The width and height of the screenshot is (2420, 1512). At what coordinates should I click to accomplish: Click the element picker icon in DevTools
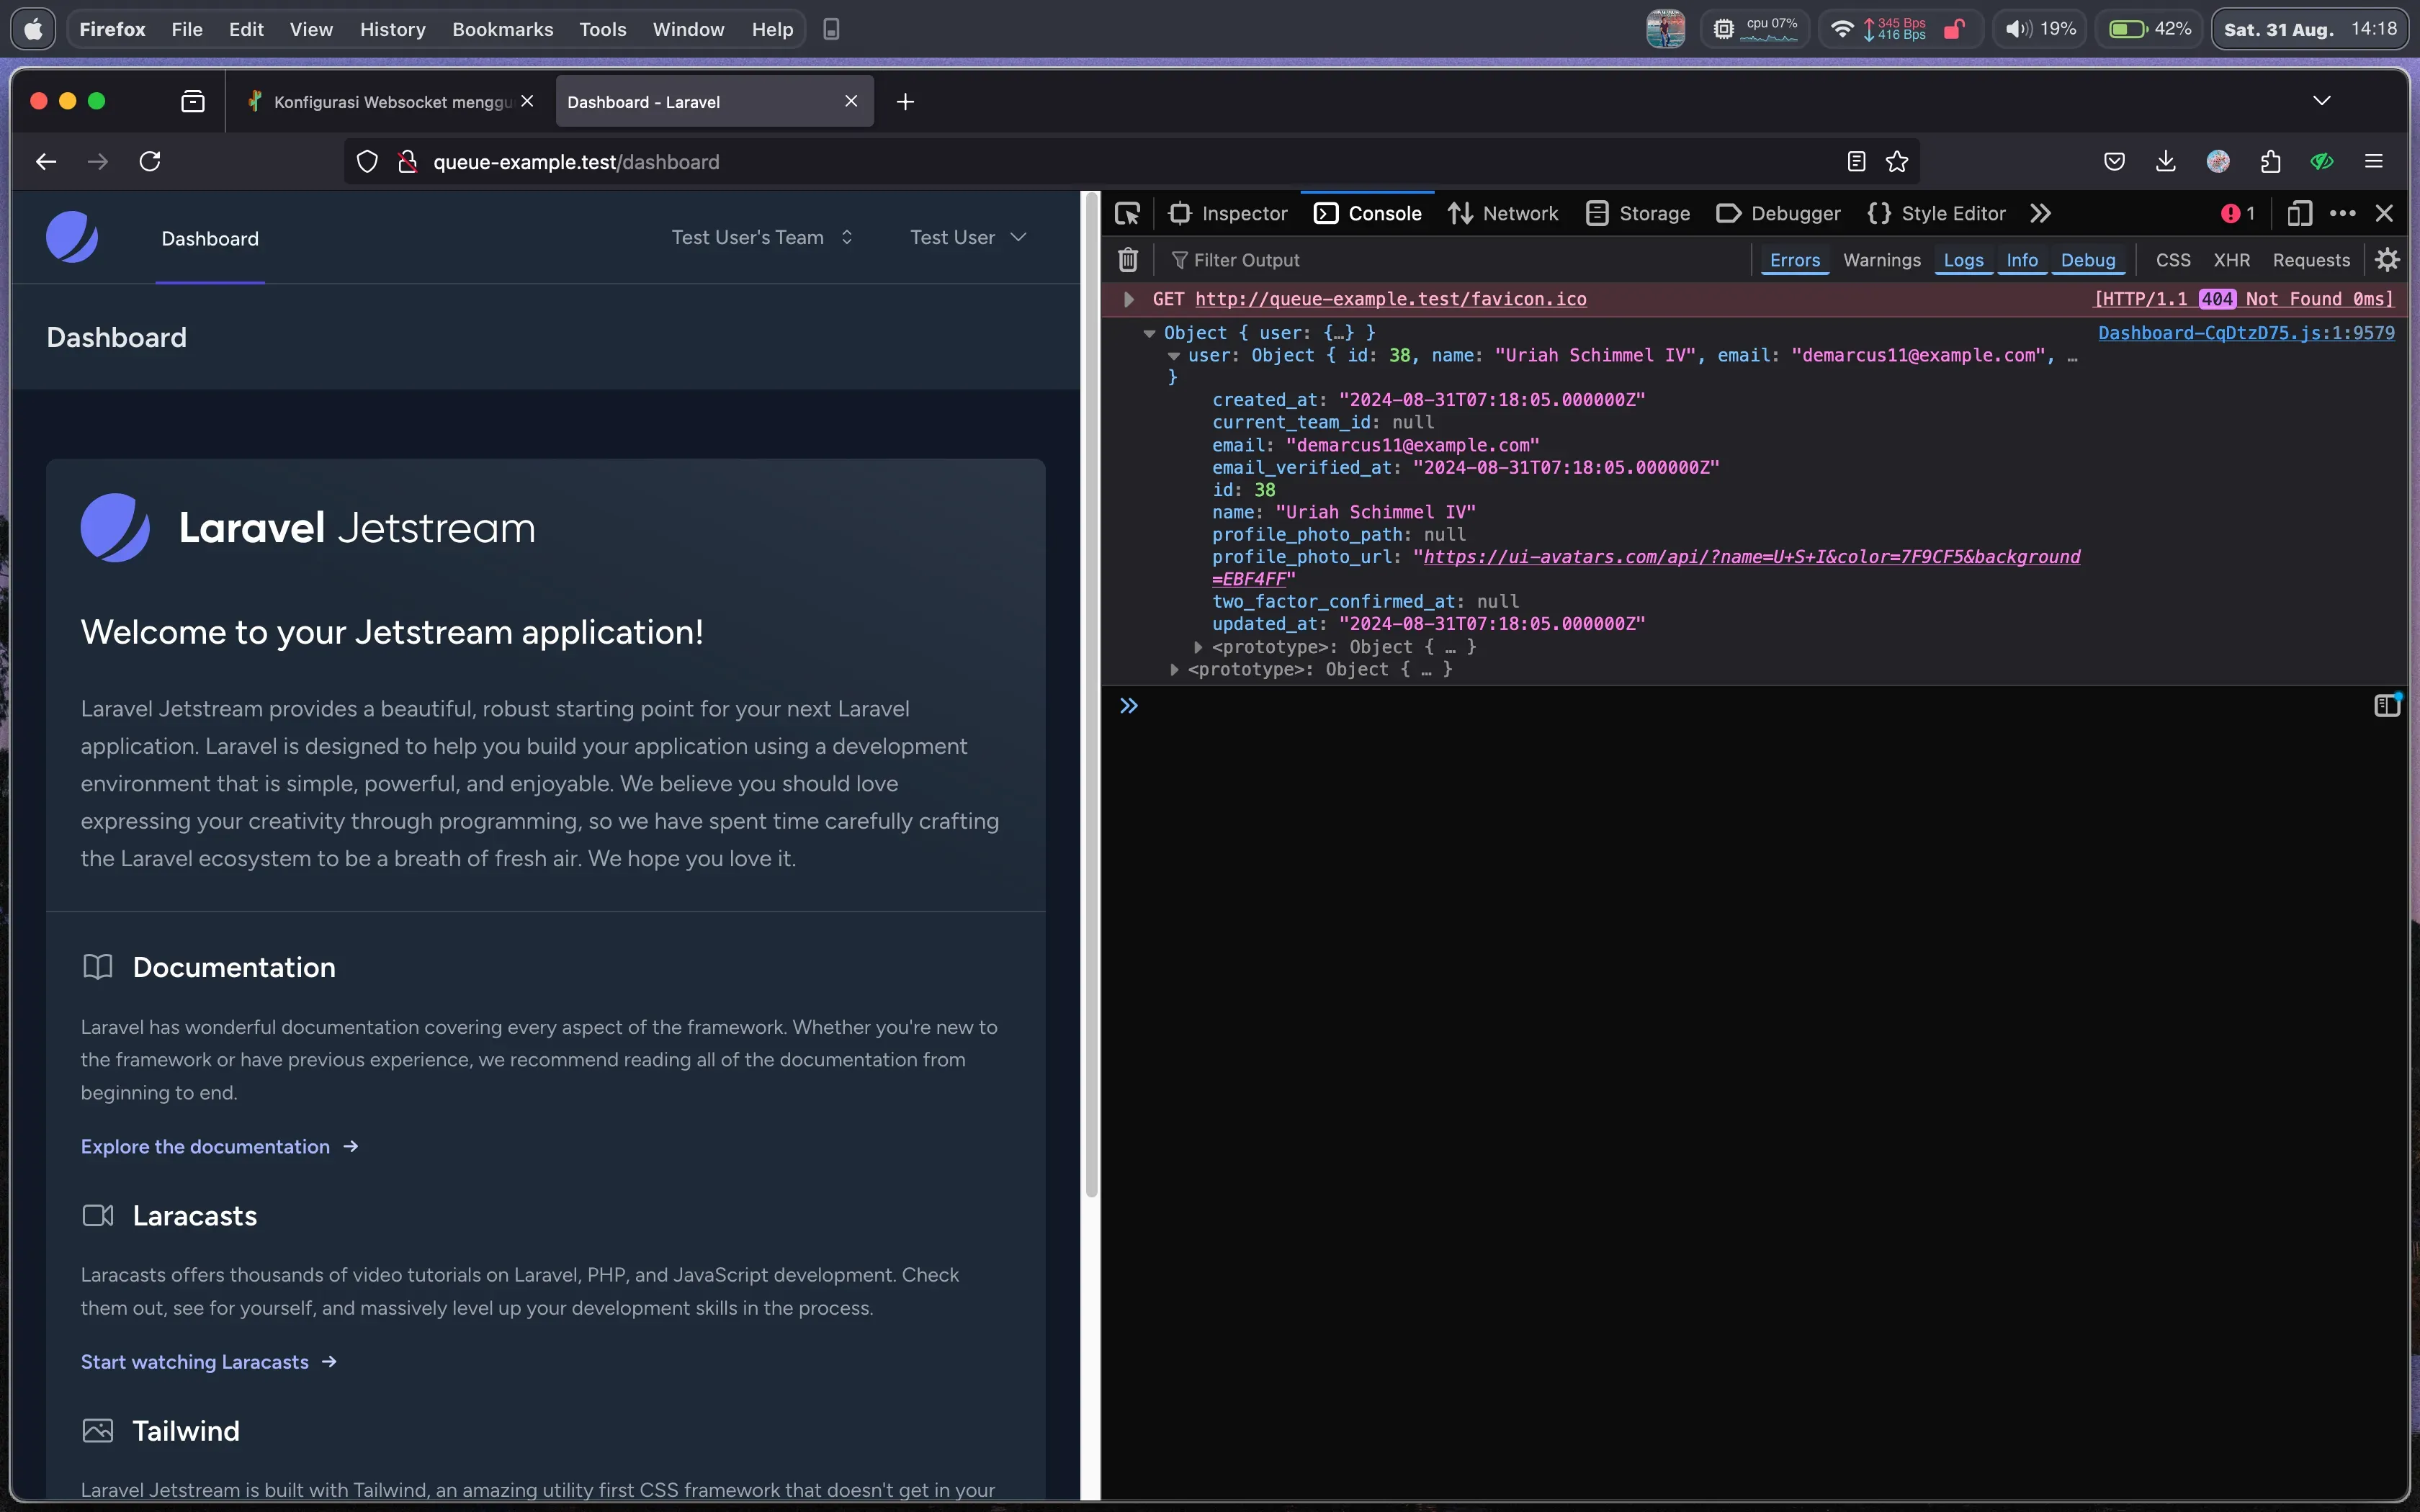click(1127, 213)
